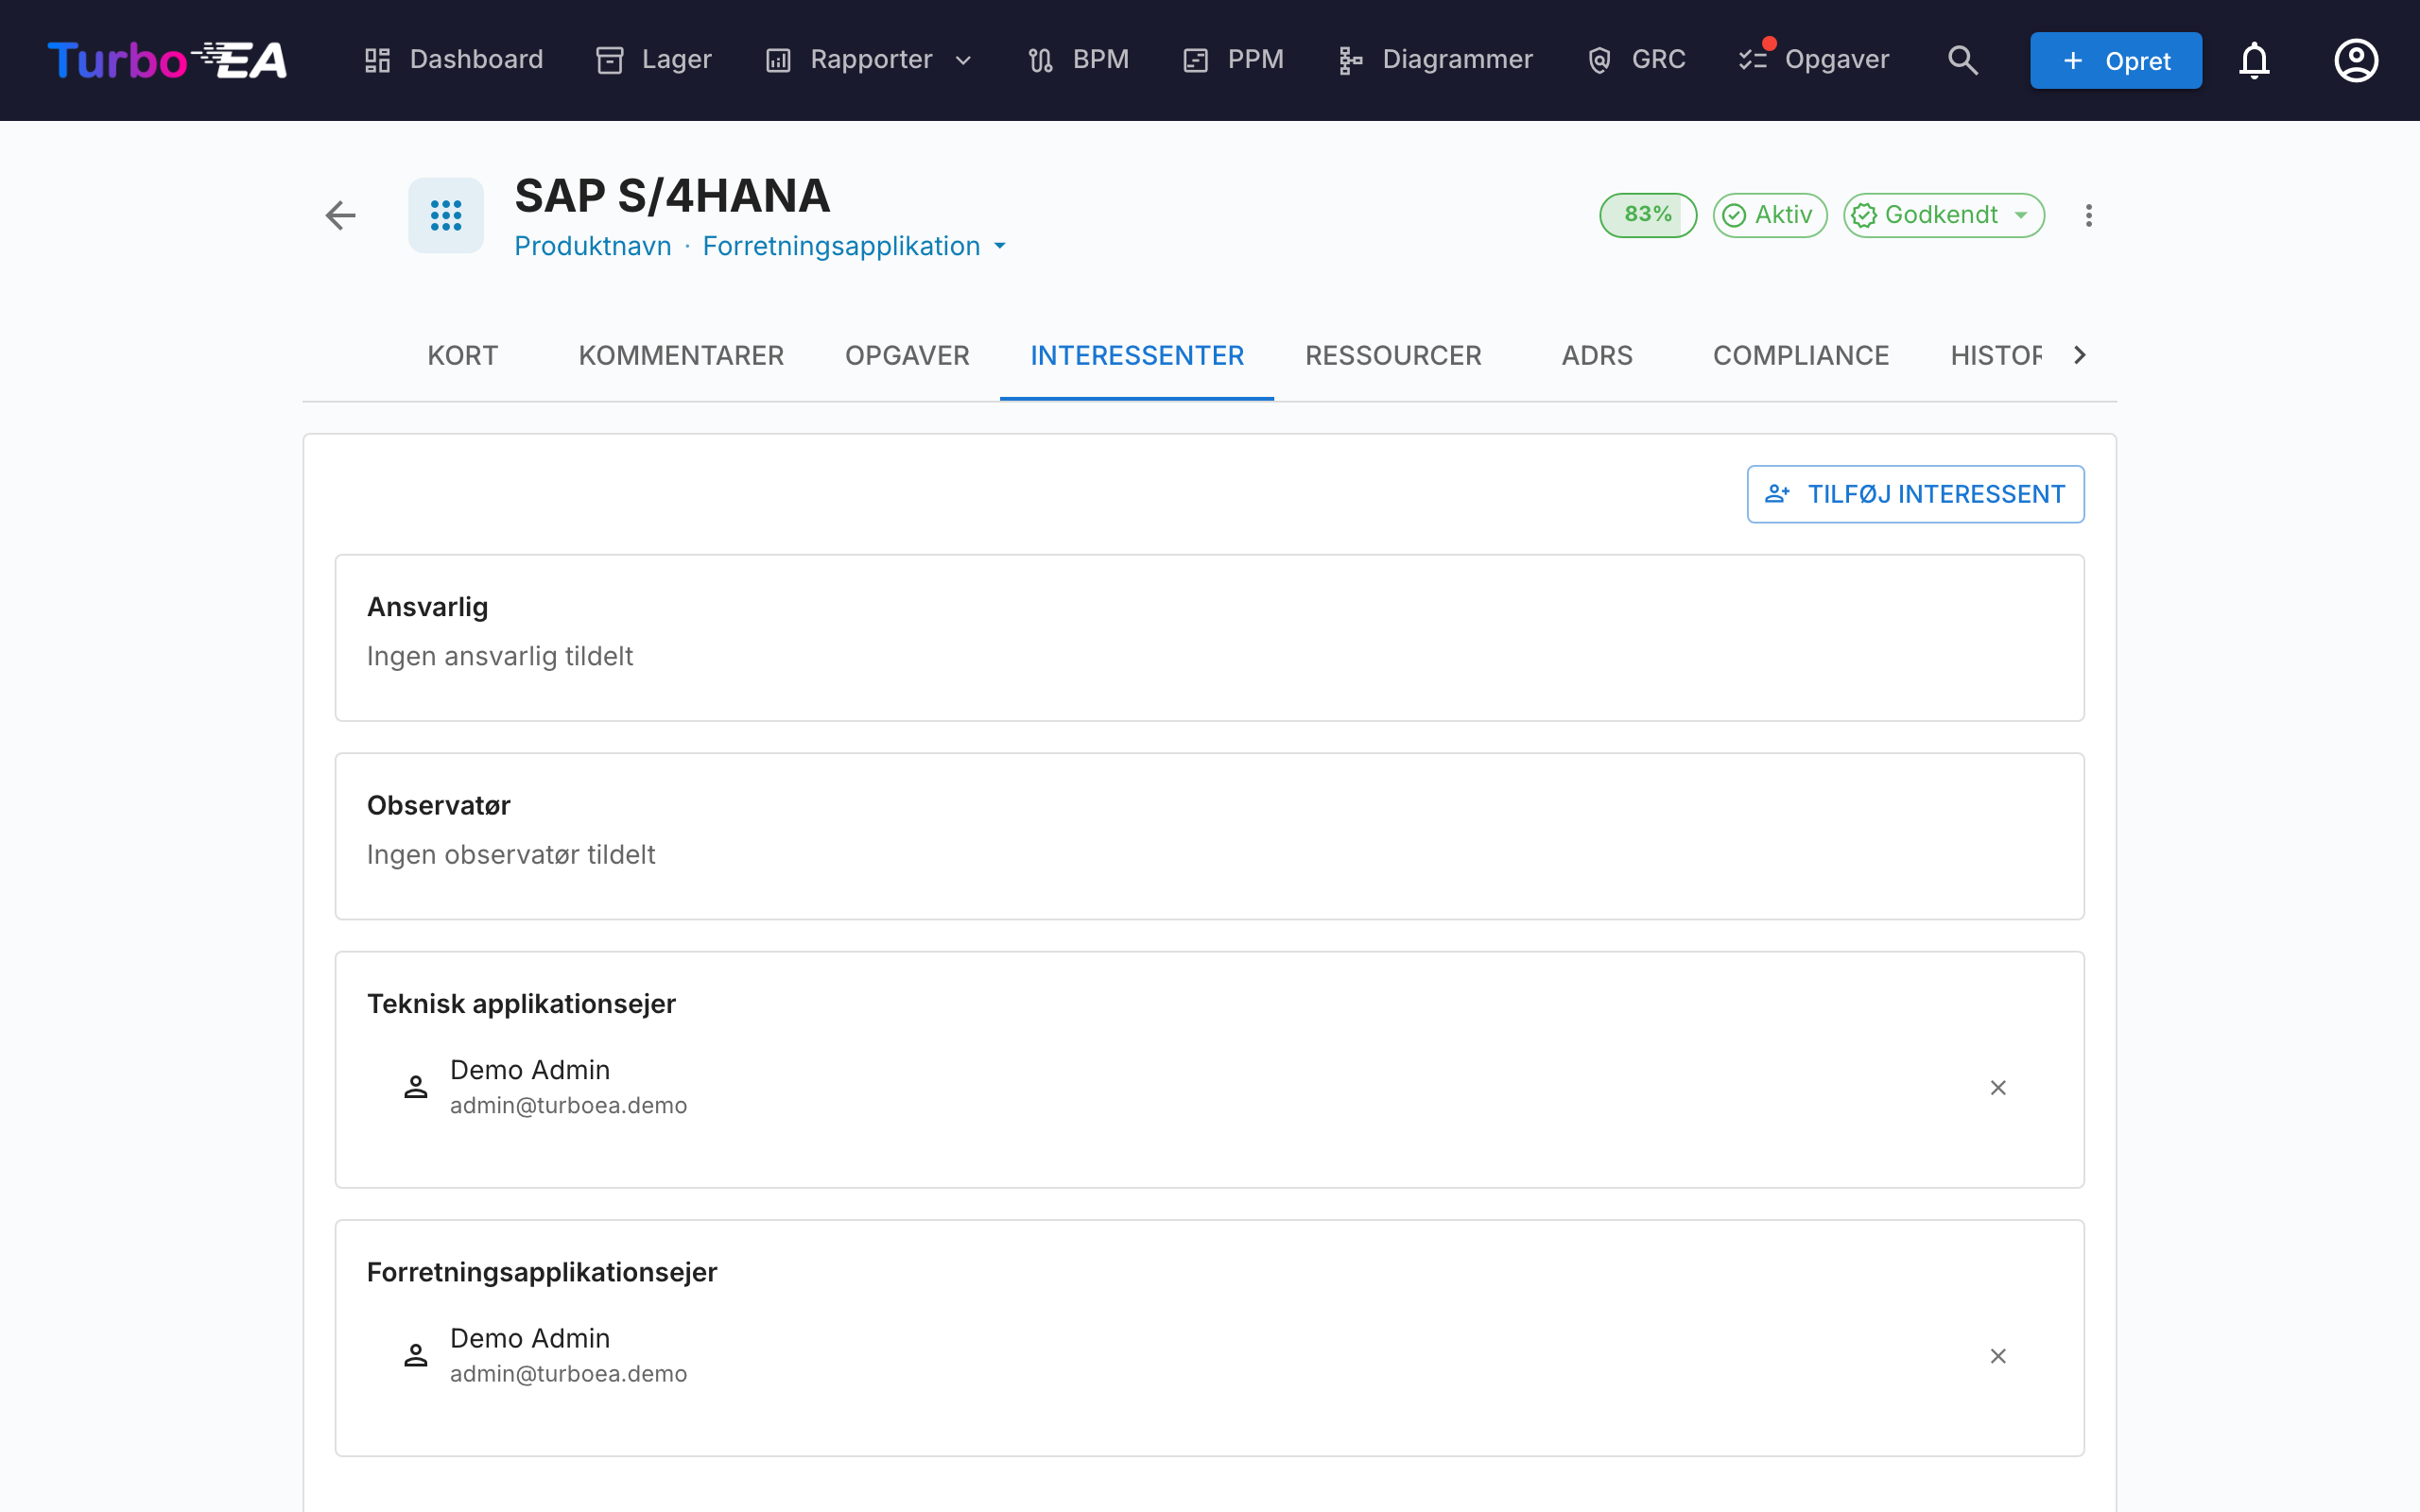Click the Aktiv status chip
This screenshot has width=2420, height=1512.
(1770, 215)
